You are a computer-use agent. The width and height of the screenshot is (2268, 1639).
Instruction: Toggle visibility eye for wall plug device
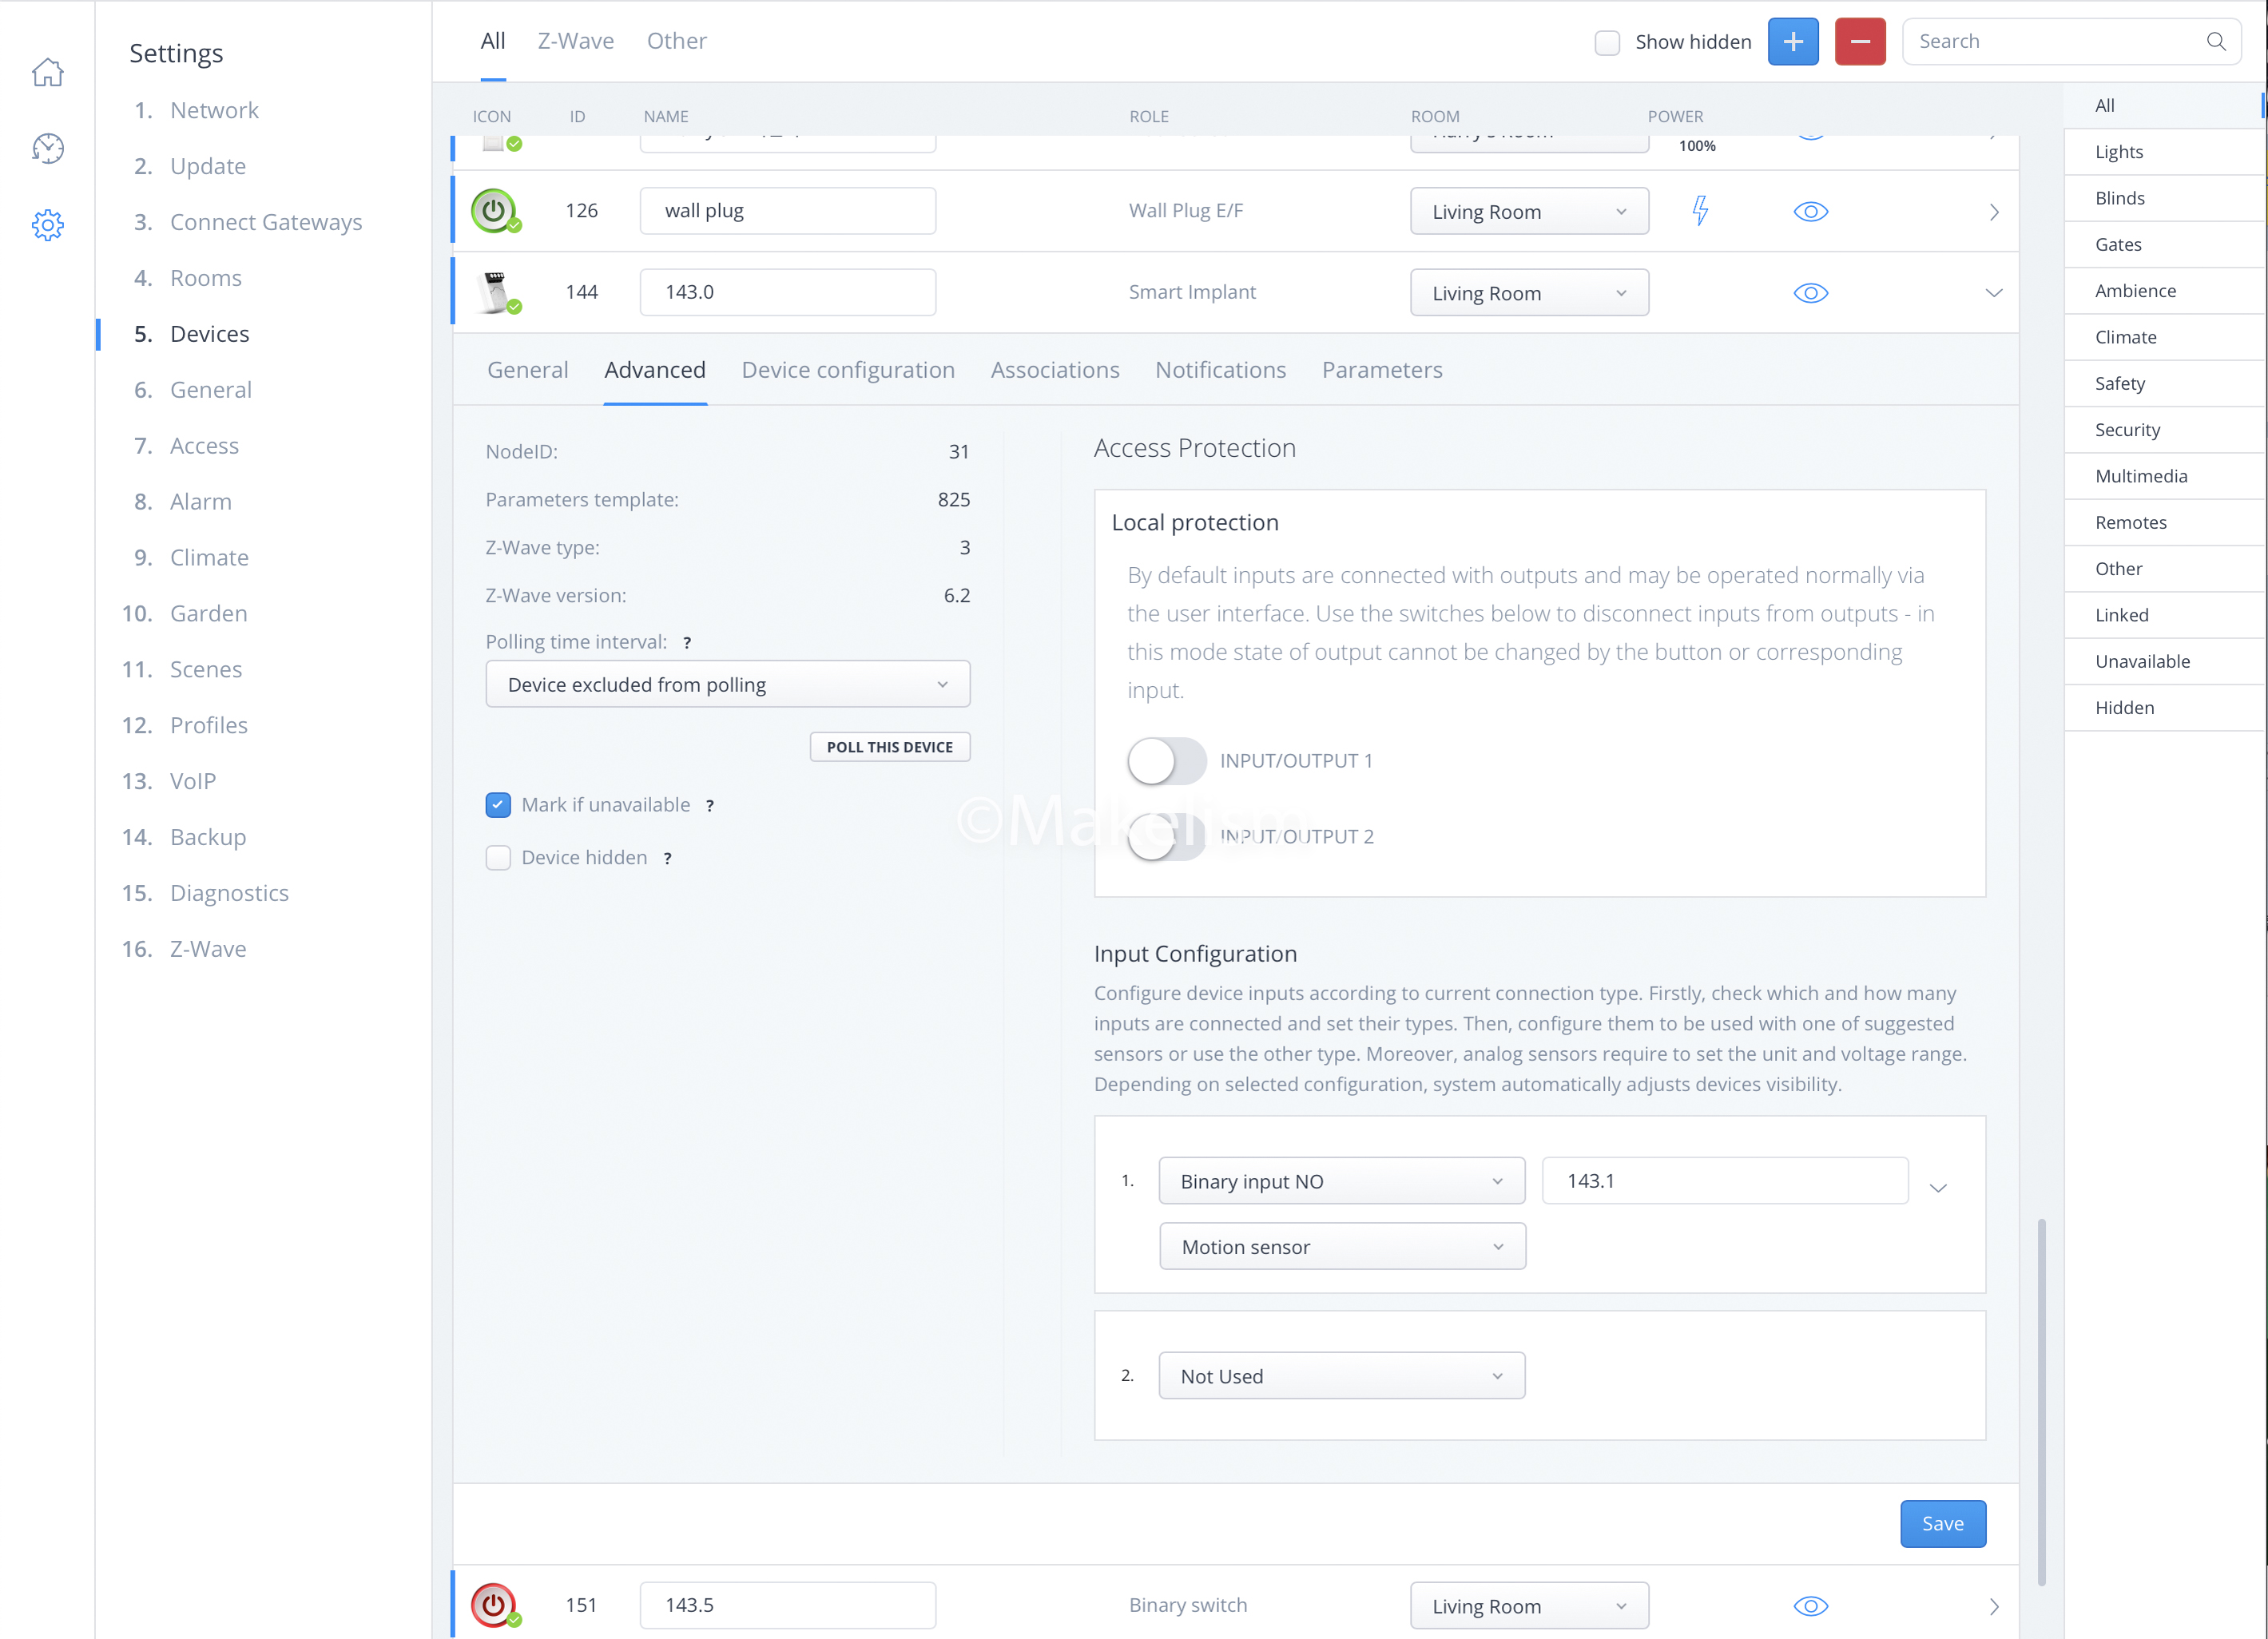pyautogui.click(x=1810, y=211)
